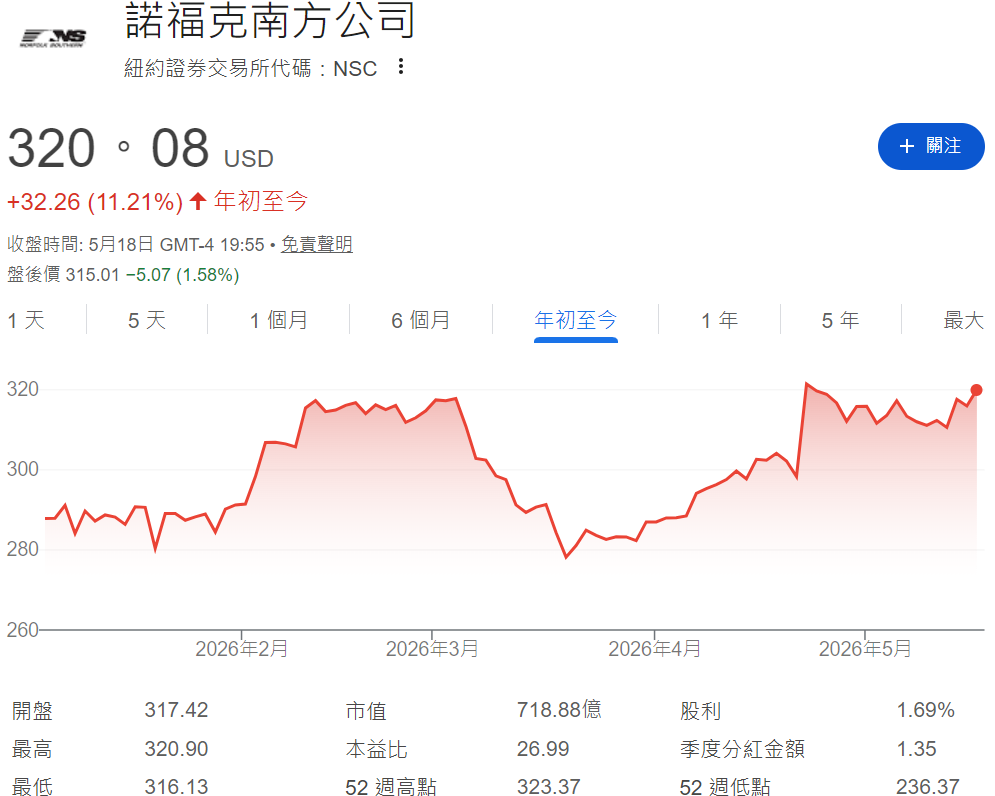The width and height of the screenshot is (995, 796).
Task: Click the red endpoint dot on chart
Action: pyautogui.click(x=976, y=390)
